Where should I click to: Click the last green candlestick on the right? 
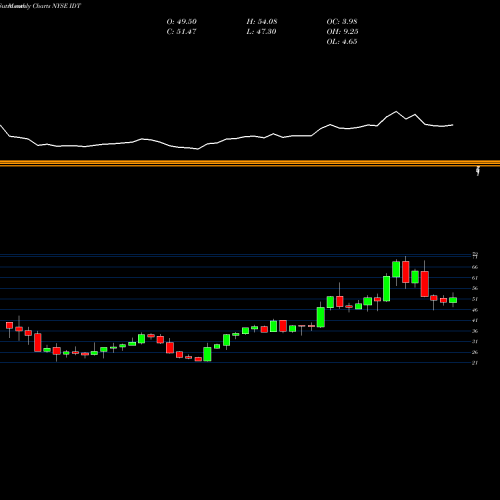[x=453, y=300]
